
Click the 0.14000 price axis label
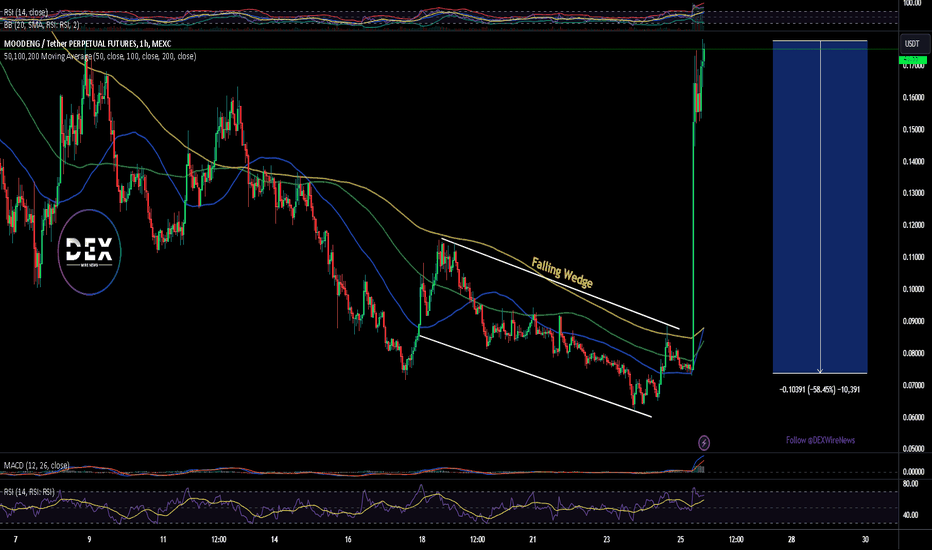[914, 162]
